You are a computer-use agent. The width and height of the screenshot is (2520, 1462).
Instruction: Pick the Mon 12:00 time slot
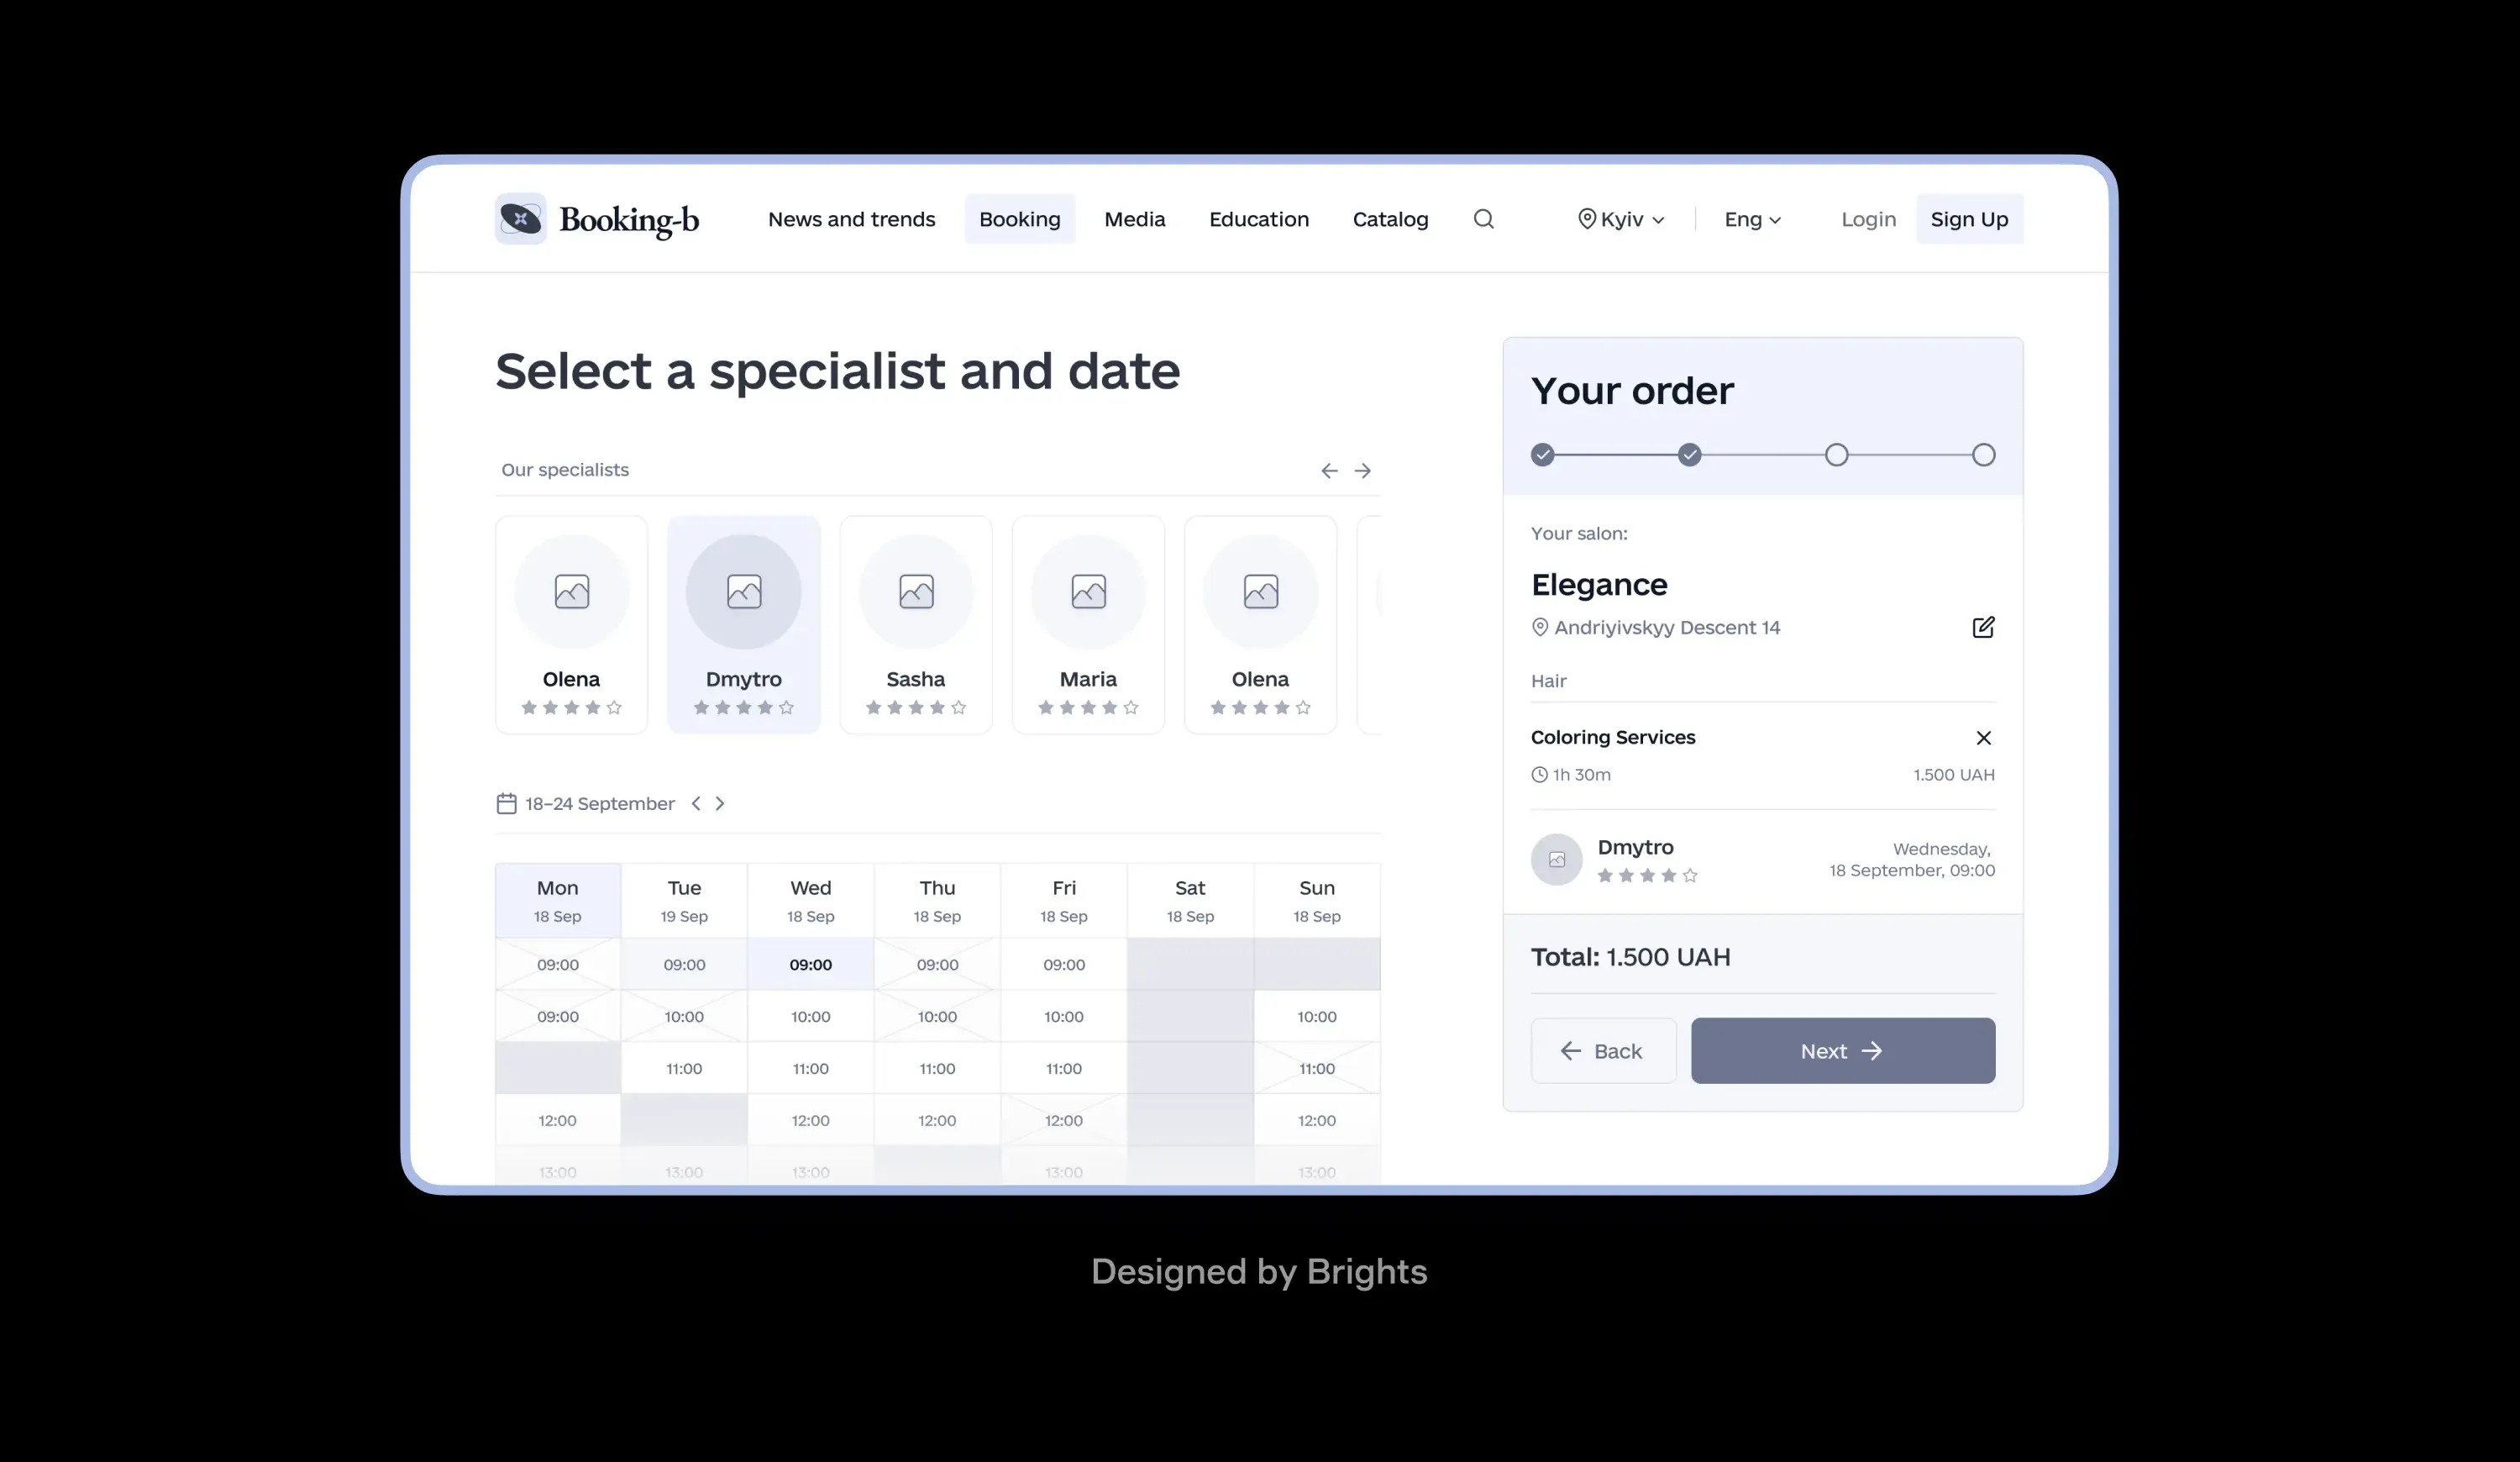[x=558, y=1121]
